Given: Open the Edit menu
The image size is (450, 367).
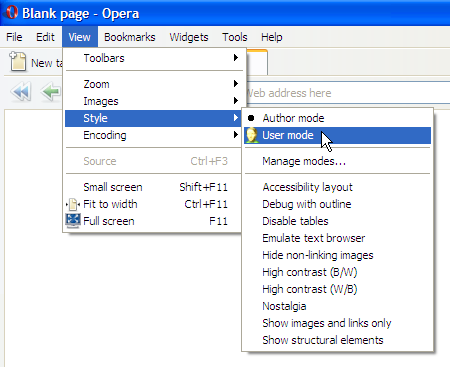Looking at the screenshot, I should (45, 37).
